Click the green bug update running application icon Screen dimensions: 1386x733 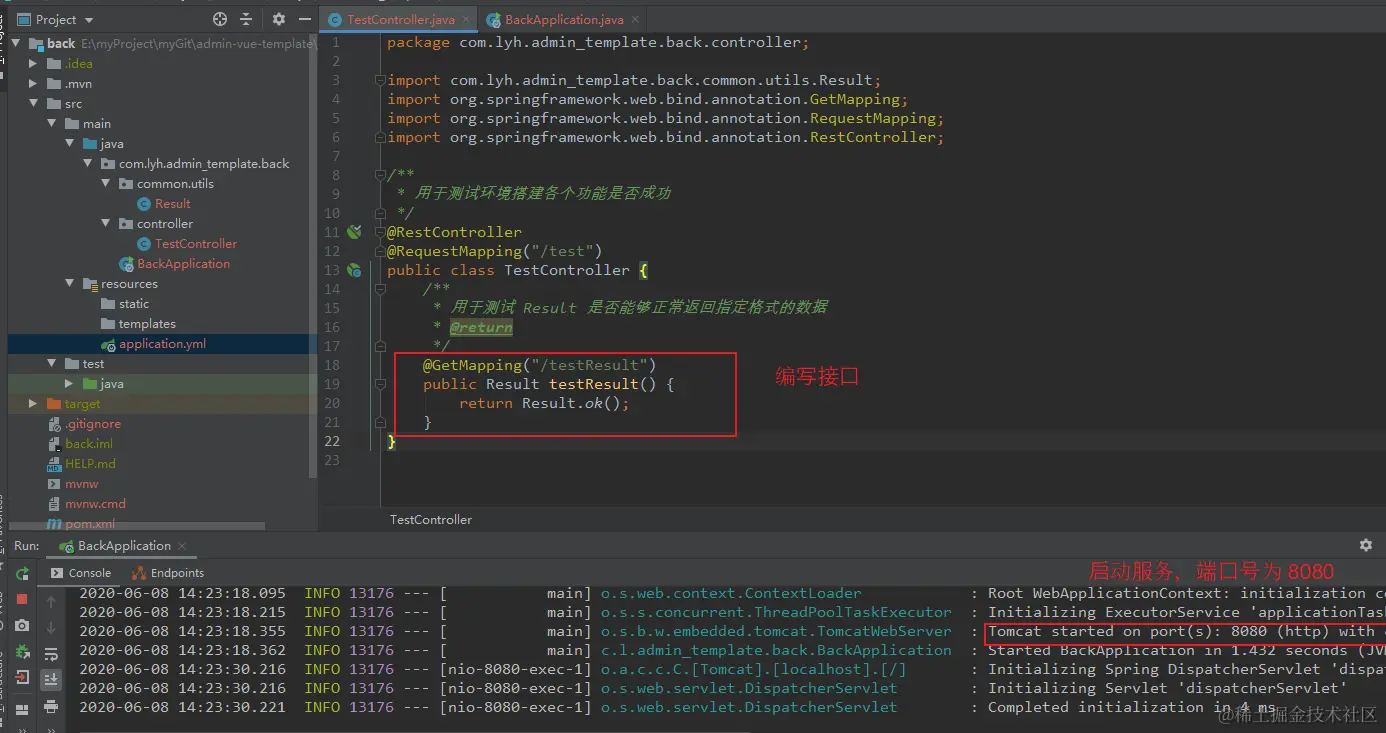22,652
